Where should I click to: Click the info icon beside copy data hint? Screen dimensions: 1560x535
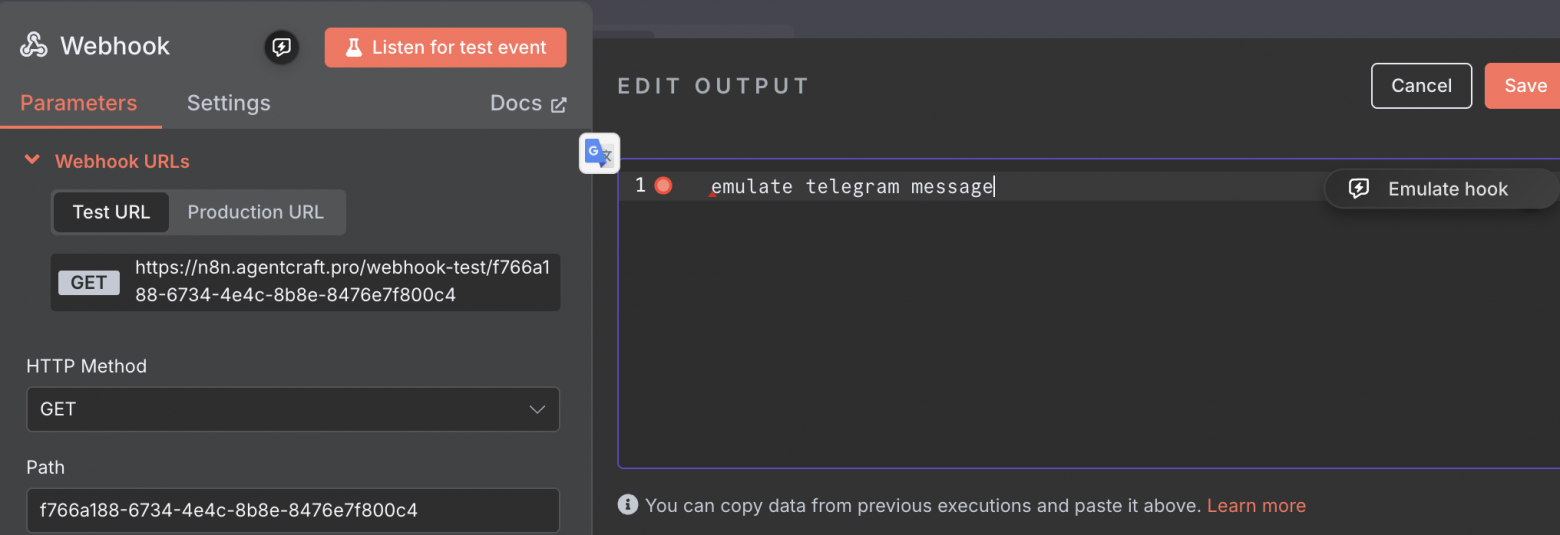(x=628, y=505)
